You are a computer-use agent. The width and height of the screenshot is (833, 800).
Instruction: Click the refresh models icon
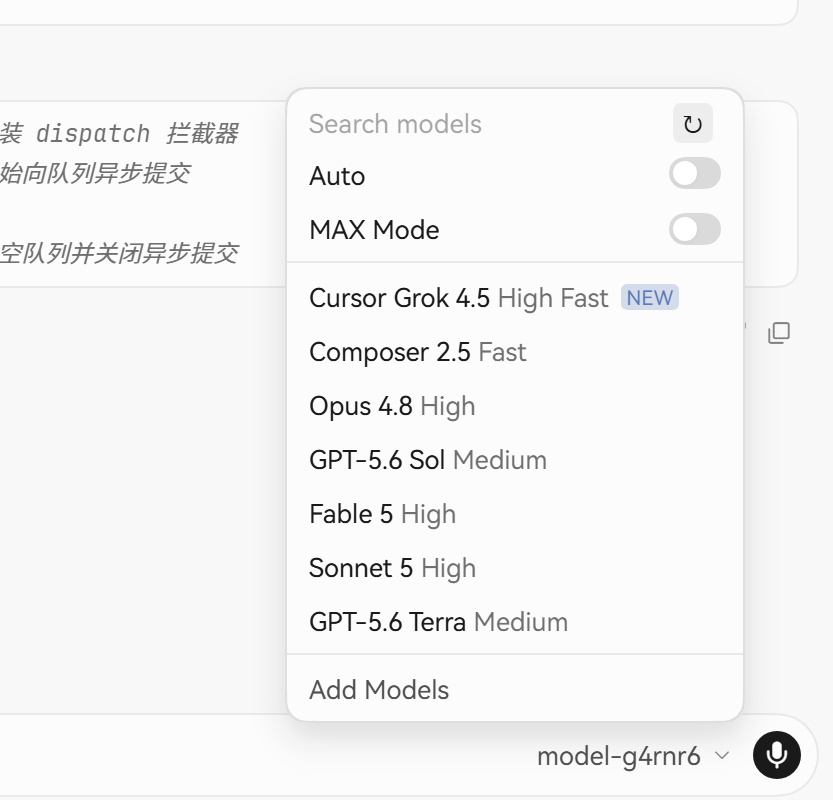point(693,124)
